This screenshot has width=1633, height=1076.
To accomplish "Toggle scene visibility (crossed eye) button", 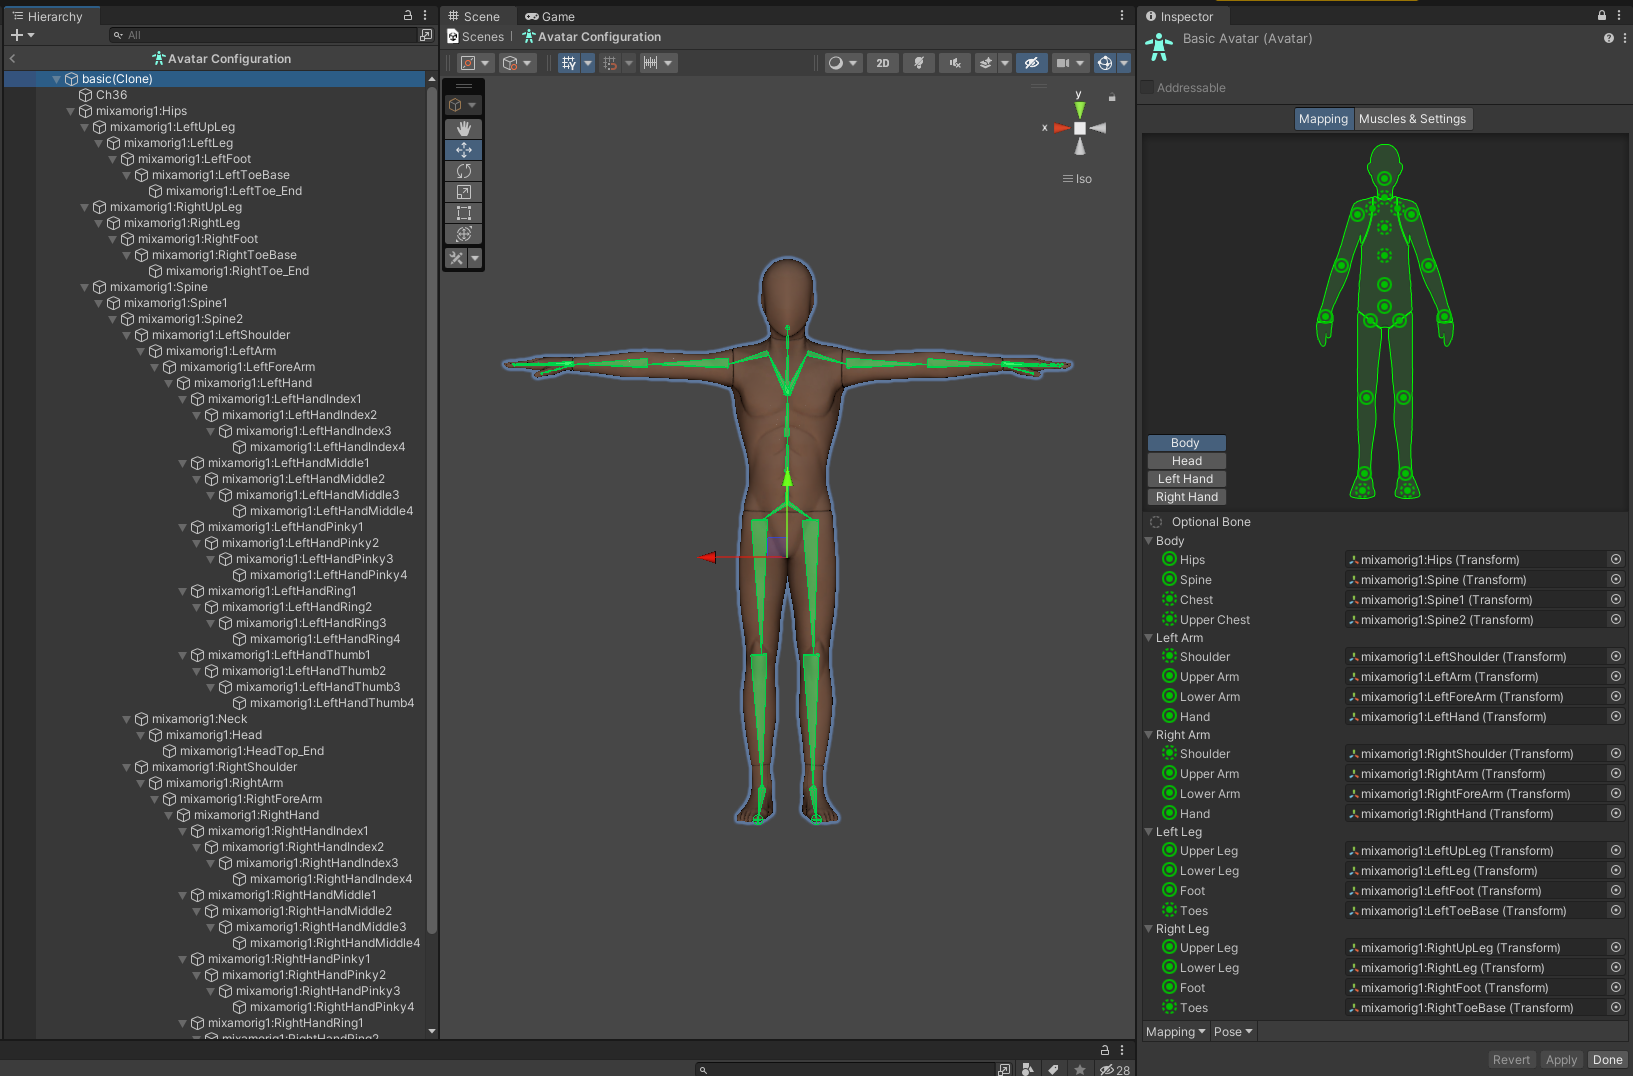I will tap(1031, 63).
